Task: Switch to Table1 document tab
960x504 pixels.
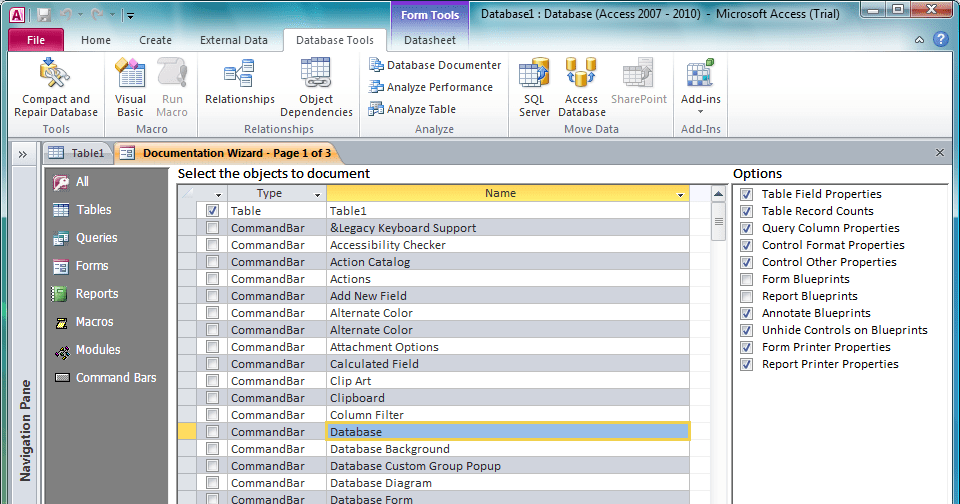Action: (78, 153)
